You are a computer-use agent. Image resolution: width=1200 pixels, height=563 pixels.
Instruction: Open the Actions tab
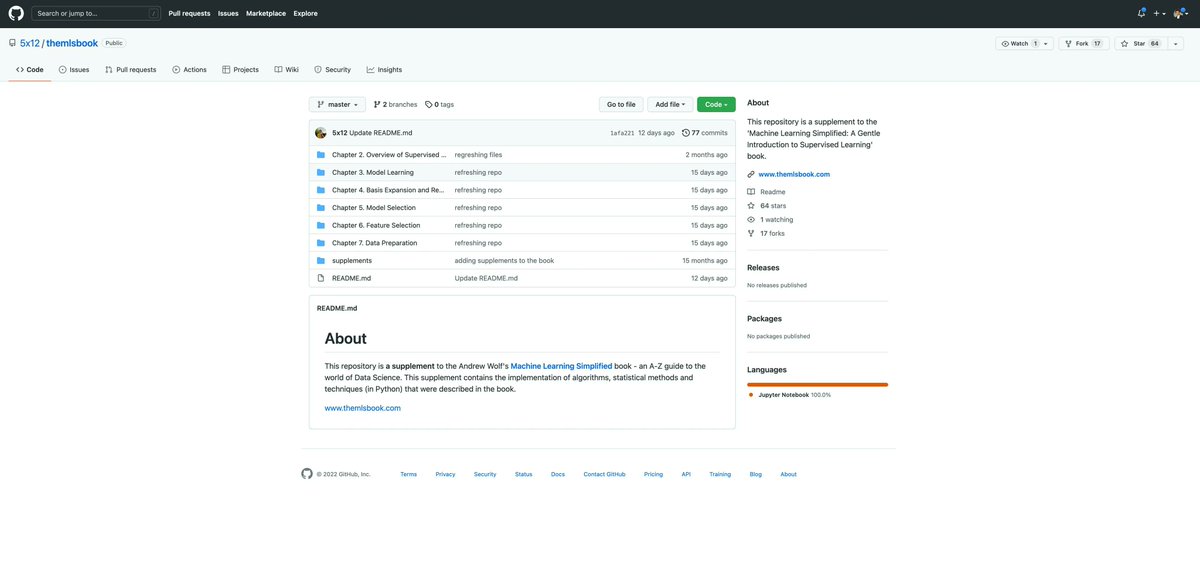point(189,70)
